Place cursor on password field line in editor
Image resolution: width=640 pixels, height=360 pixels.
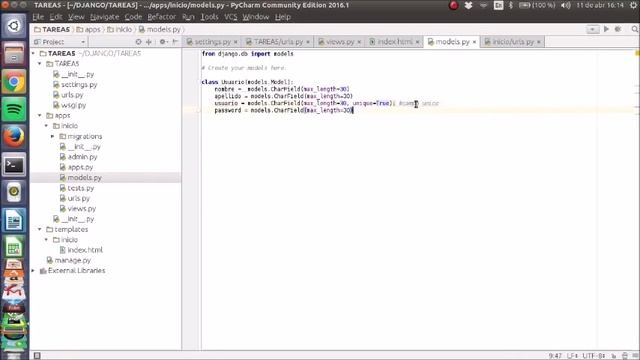(284, 111)
